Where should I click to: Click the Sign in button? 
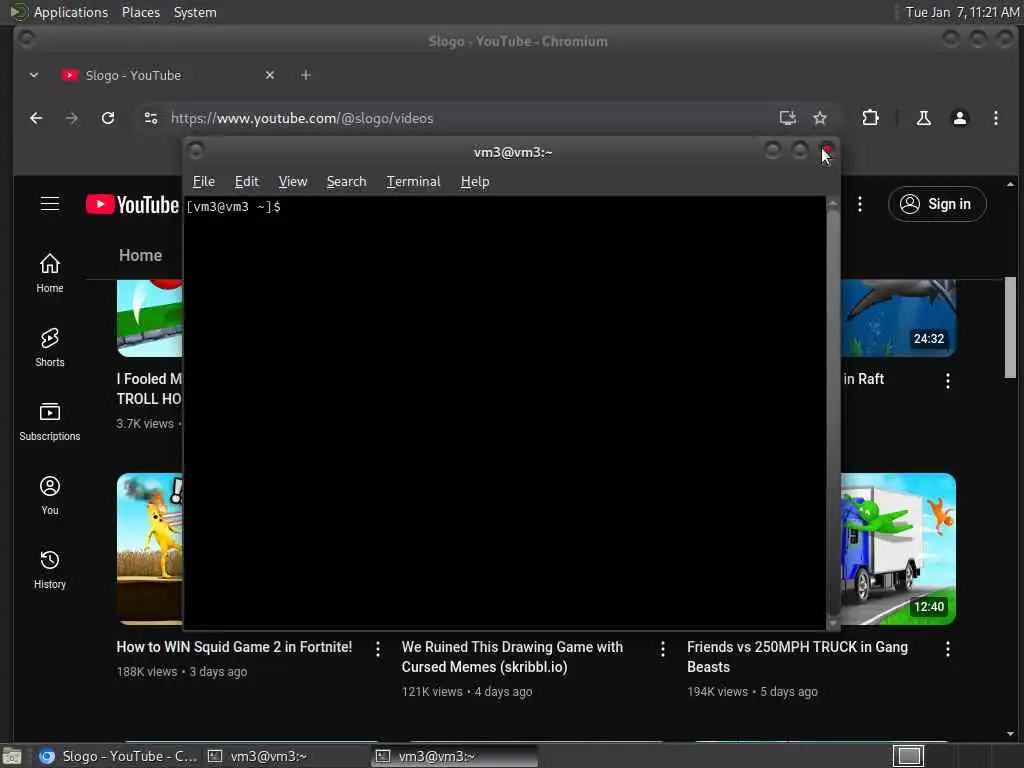pyautogui.click(x=937, y=204)
